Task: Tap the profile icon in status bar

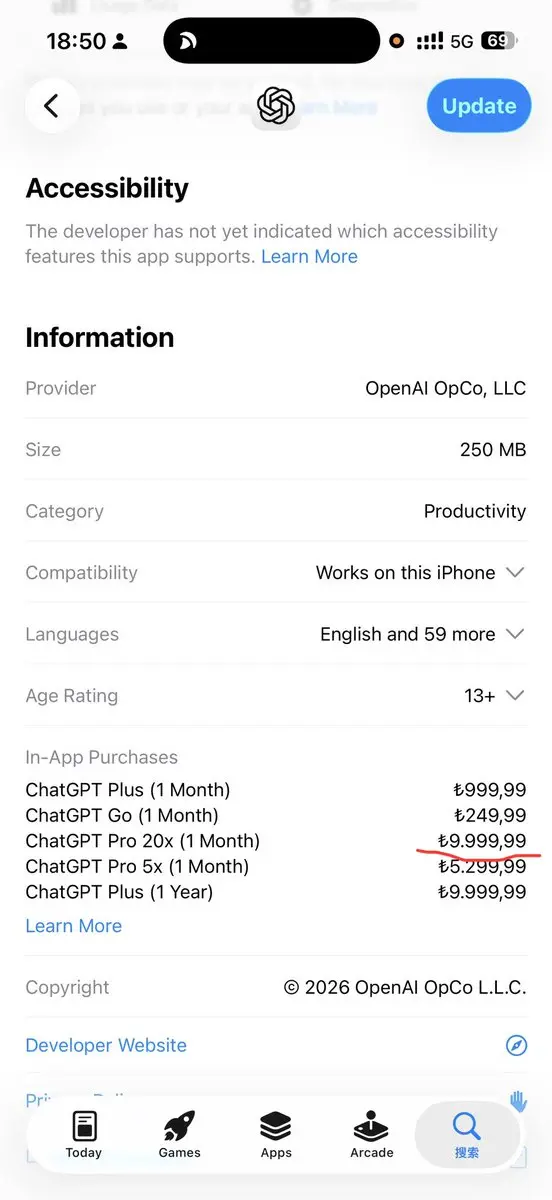Action: click(121, 42)
